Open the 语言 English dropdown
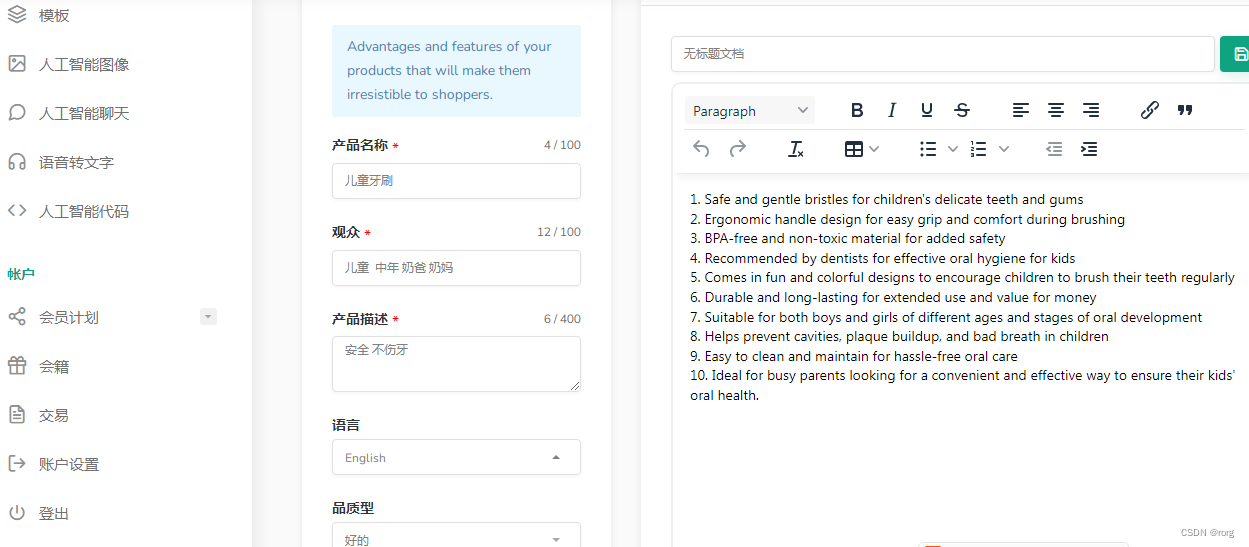Image resolution: width=1249 pixels, height=547 pixels. coord(456,457)
